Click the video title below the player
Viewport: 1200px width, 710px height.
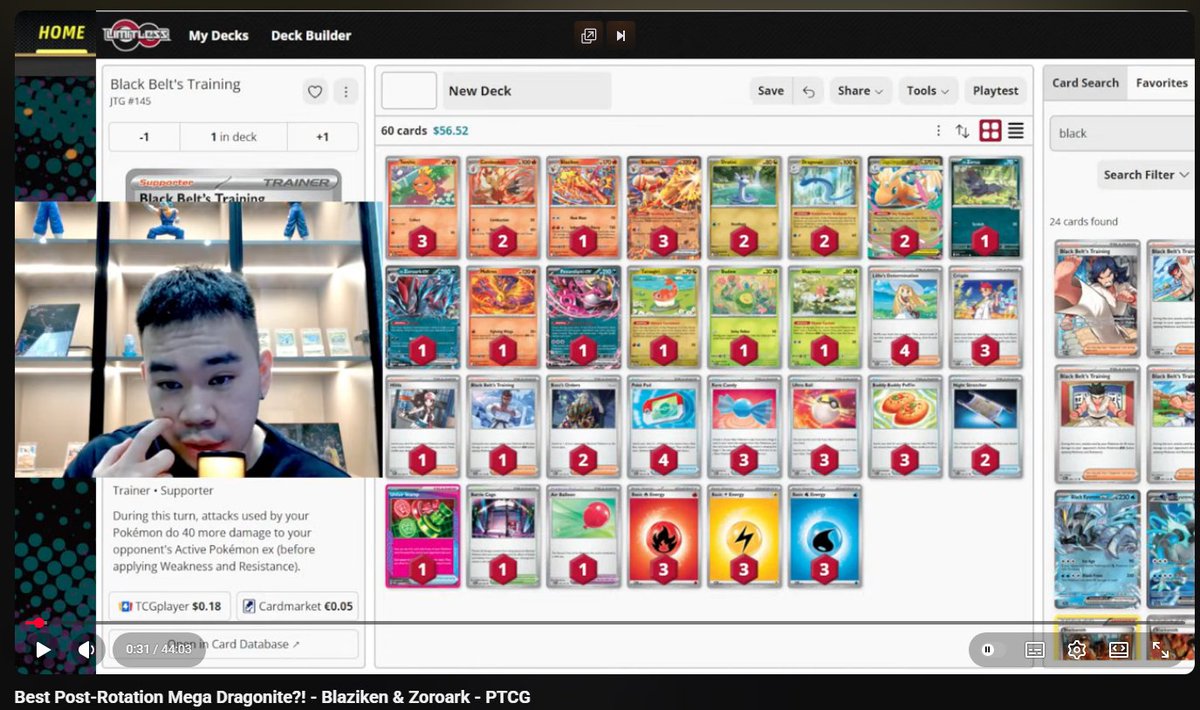[x=272, y=697]
